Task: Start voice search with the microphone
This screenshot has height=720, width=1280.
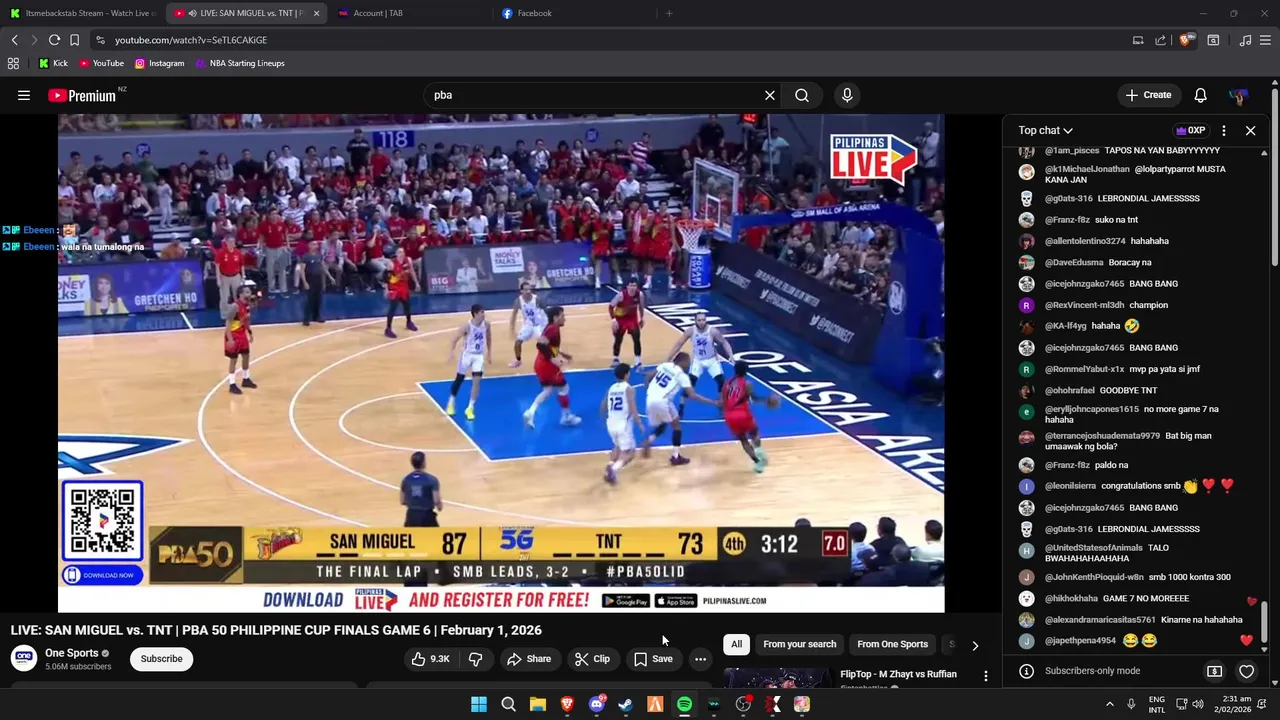Action: pos(847,95)
